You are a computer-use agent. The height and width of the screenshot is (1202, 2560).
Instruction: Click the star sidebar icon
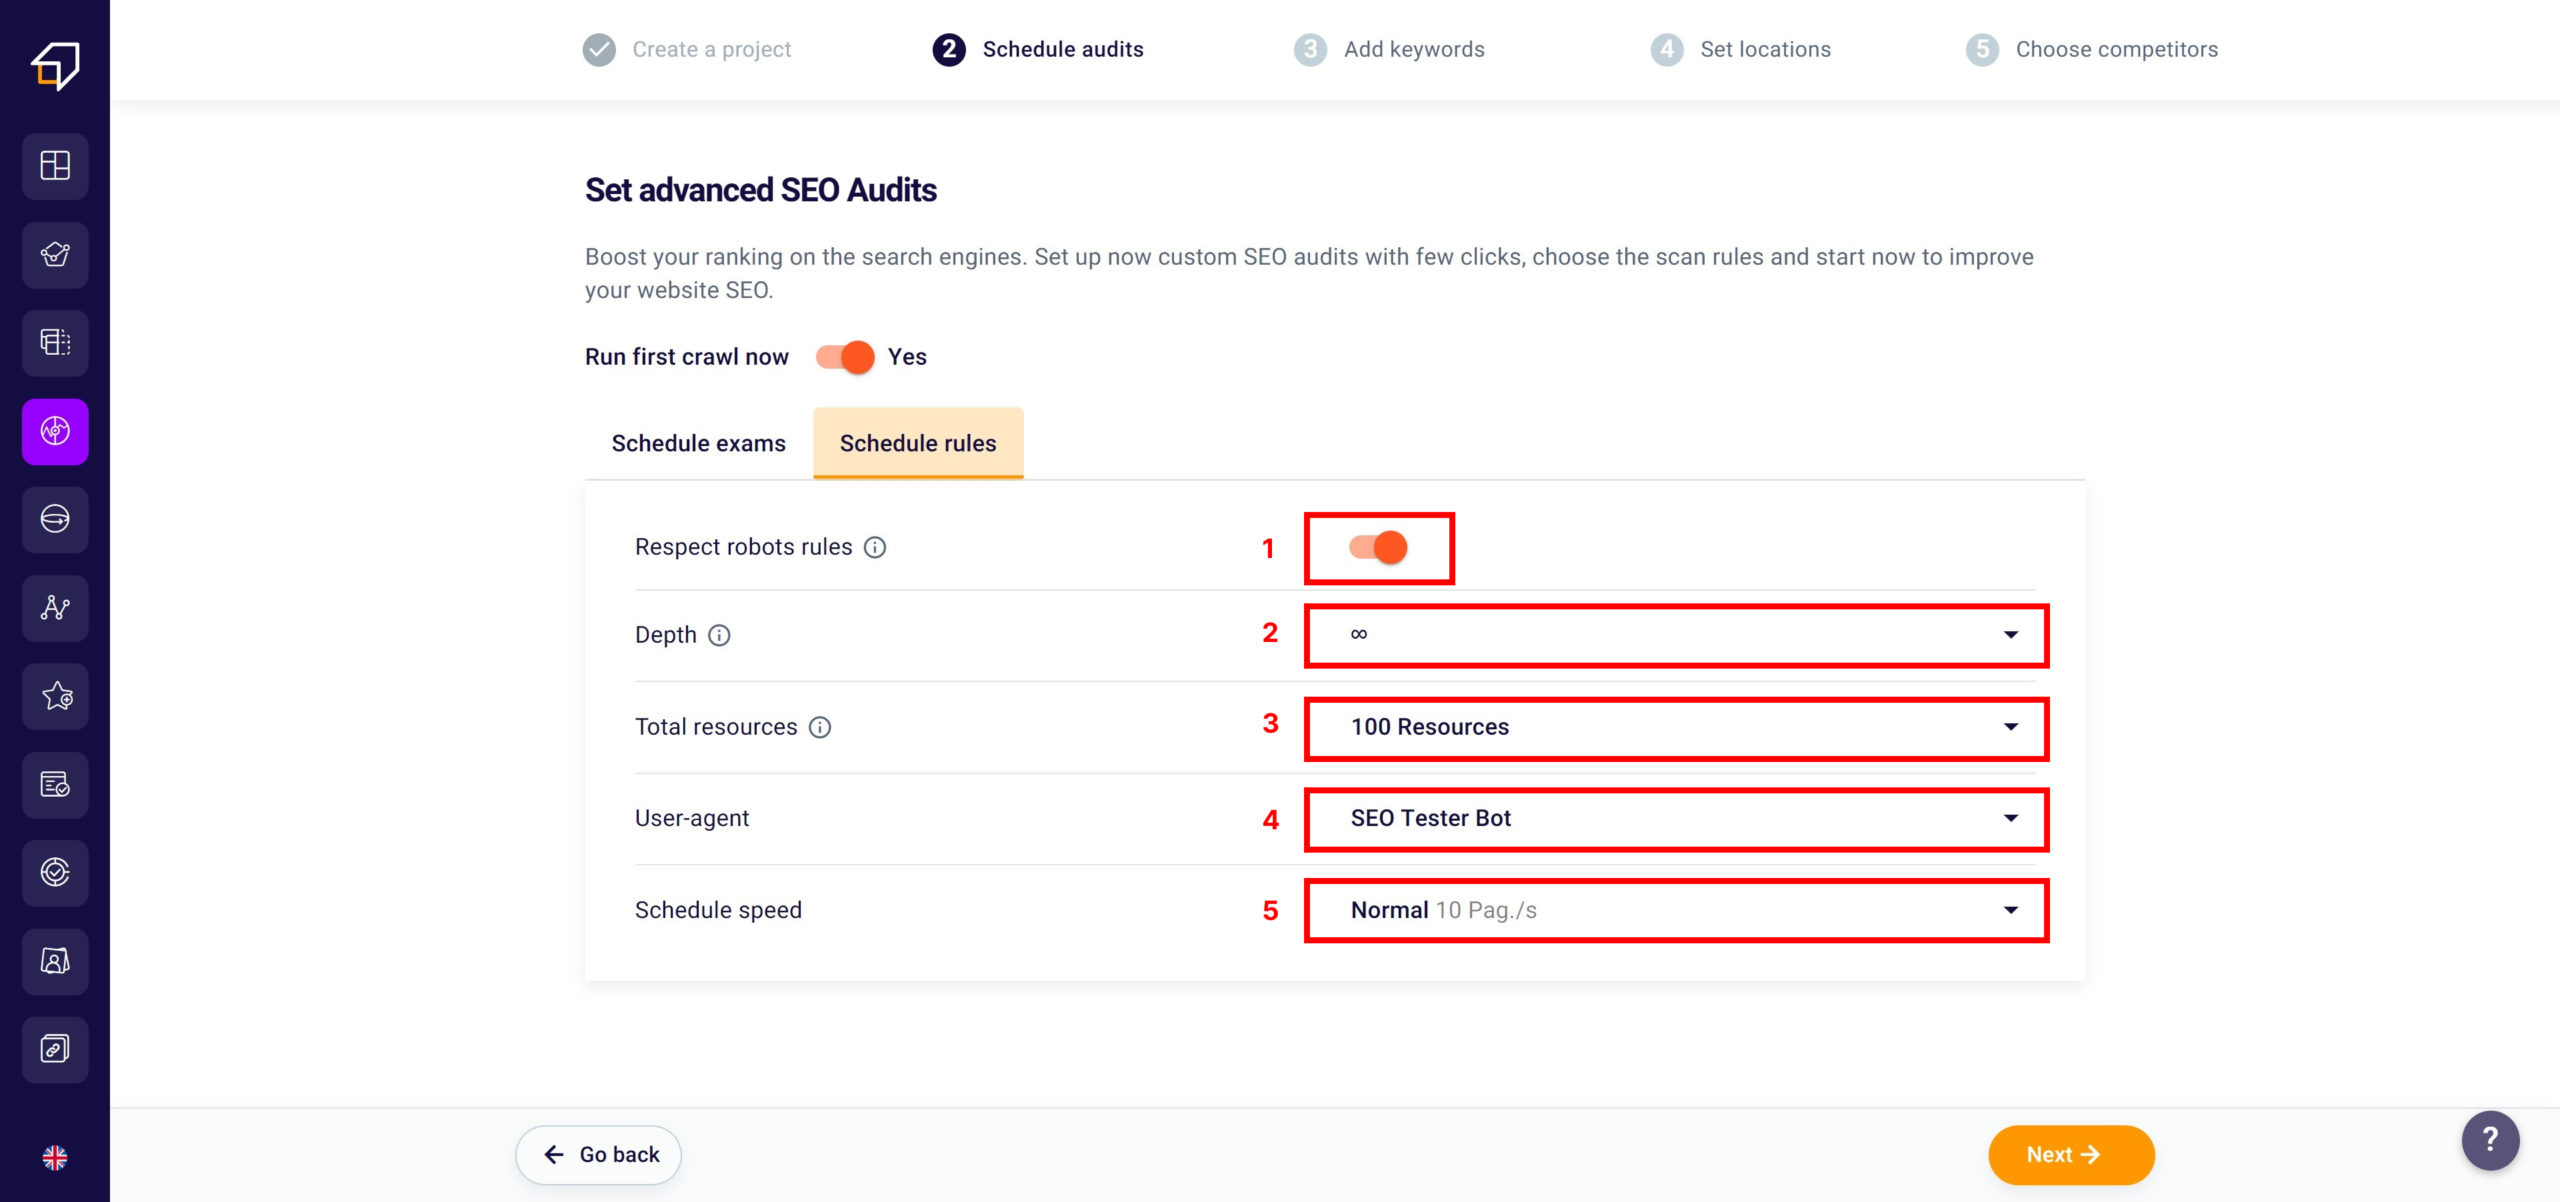pyautogui.click(x=55, y=696)
